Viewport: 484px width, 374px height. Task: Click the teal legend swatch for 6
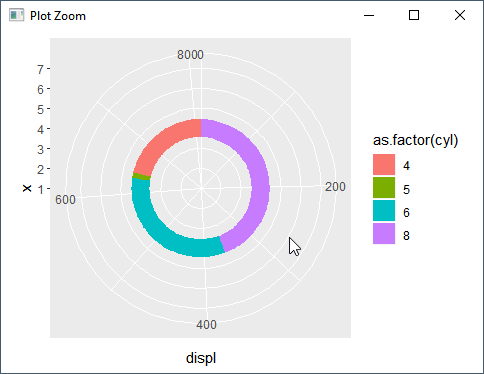point(384,211)
